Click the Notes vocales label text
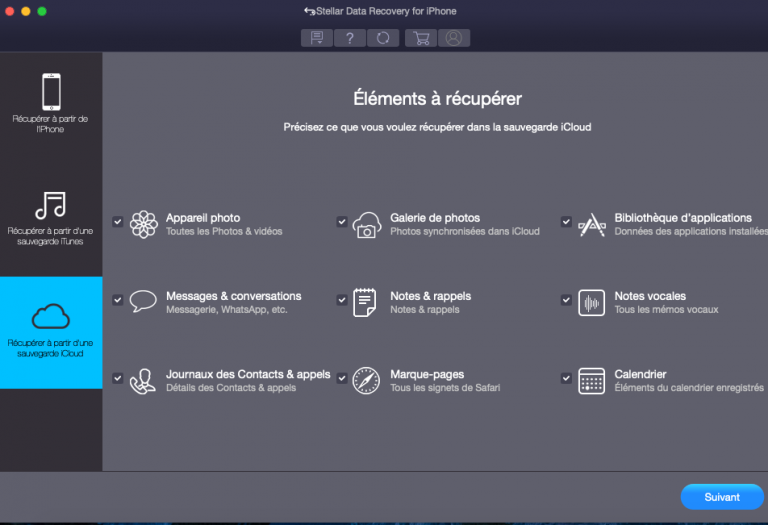This screenshot has height=525, width=768. 650,296
